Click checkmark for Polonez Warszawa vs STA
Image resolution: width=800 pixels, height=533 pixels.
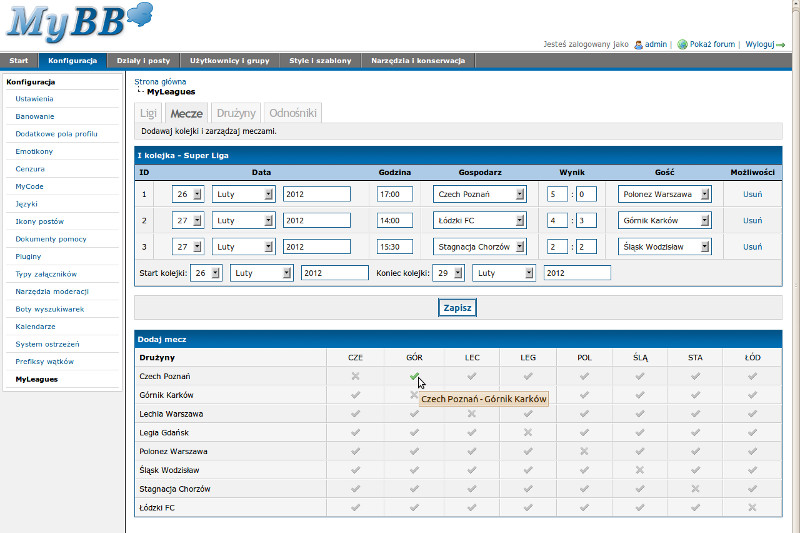point(695,451)
